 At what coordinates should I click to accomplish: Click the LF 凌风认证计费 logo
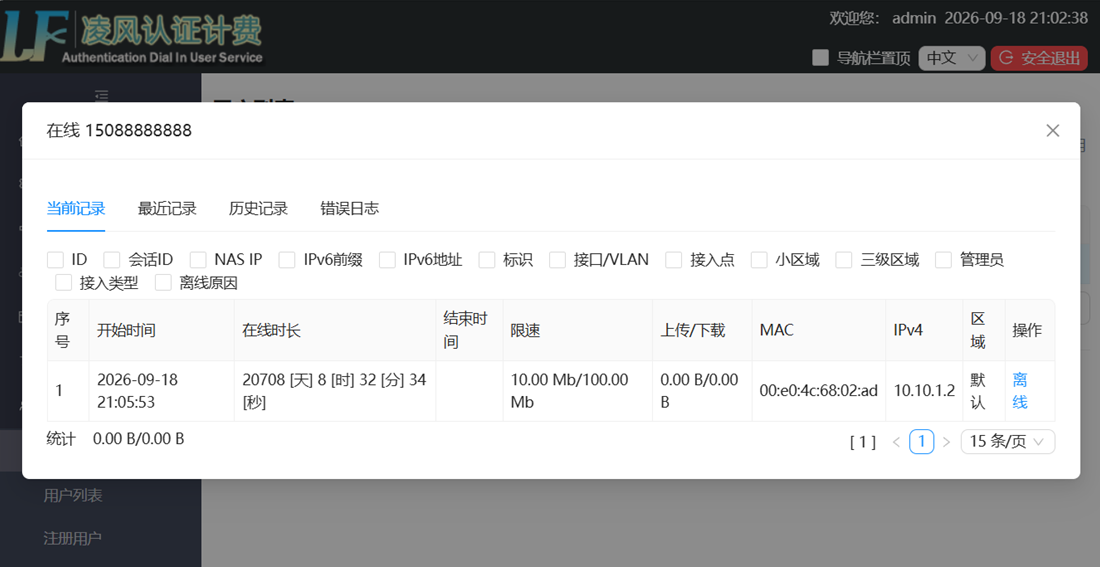click(131, 36)
